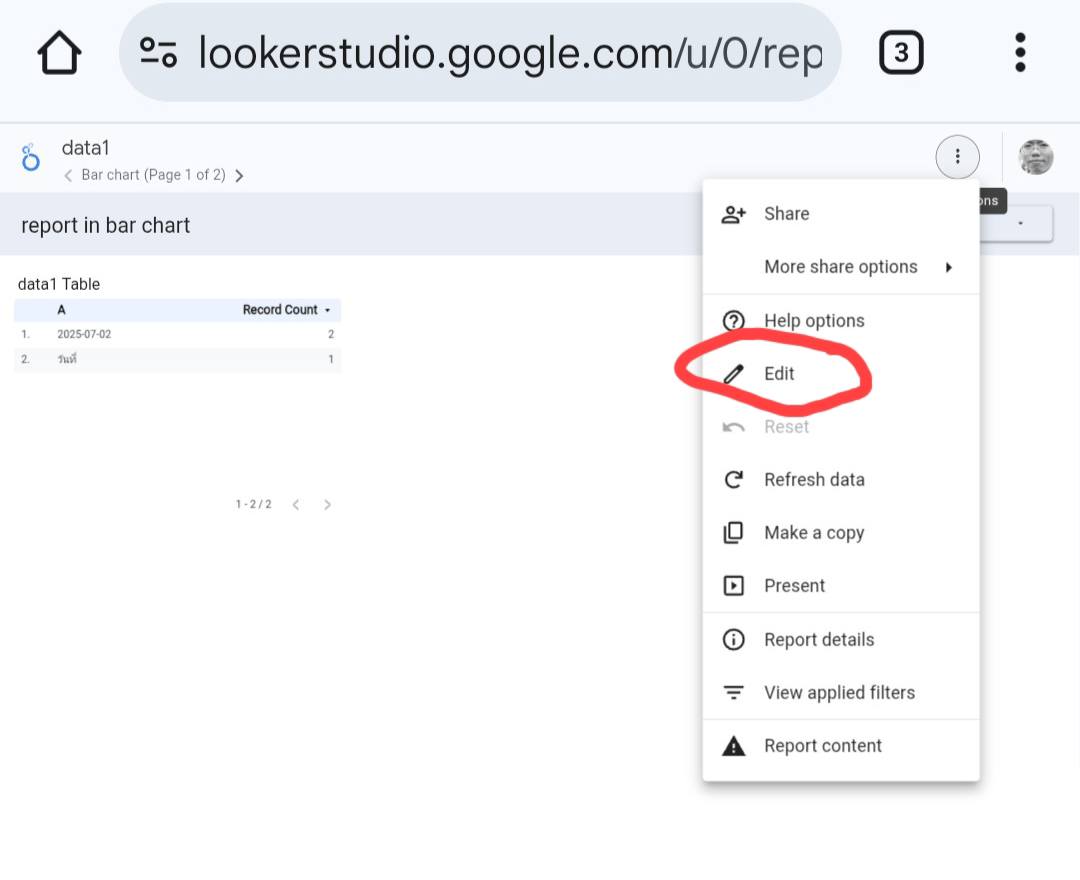Expand More share options submenu
The width and height of the screenshot is (1080, 880).
840,267
